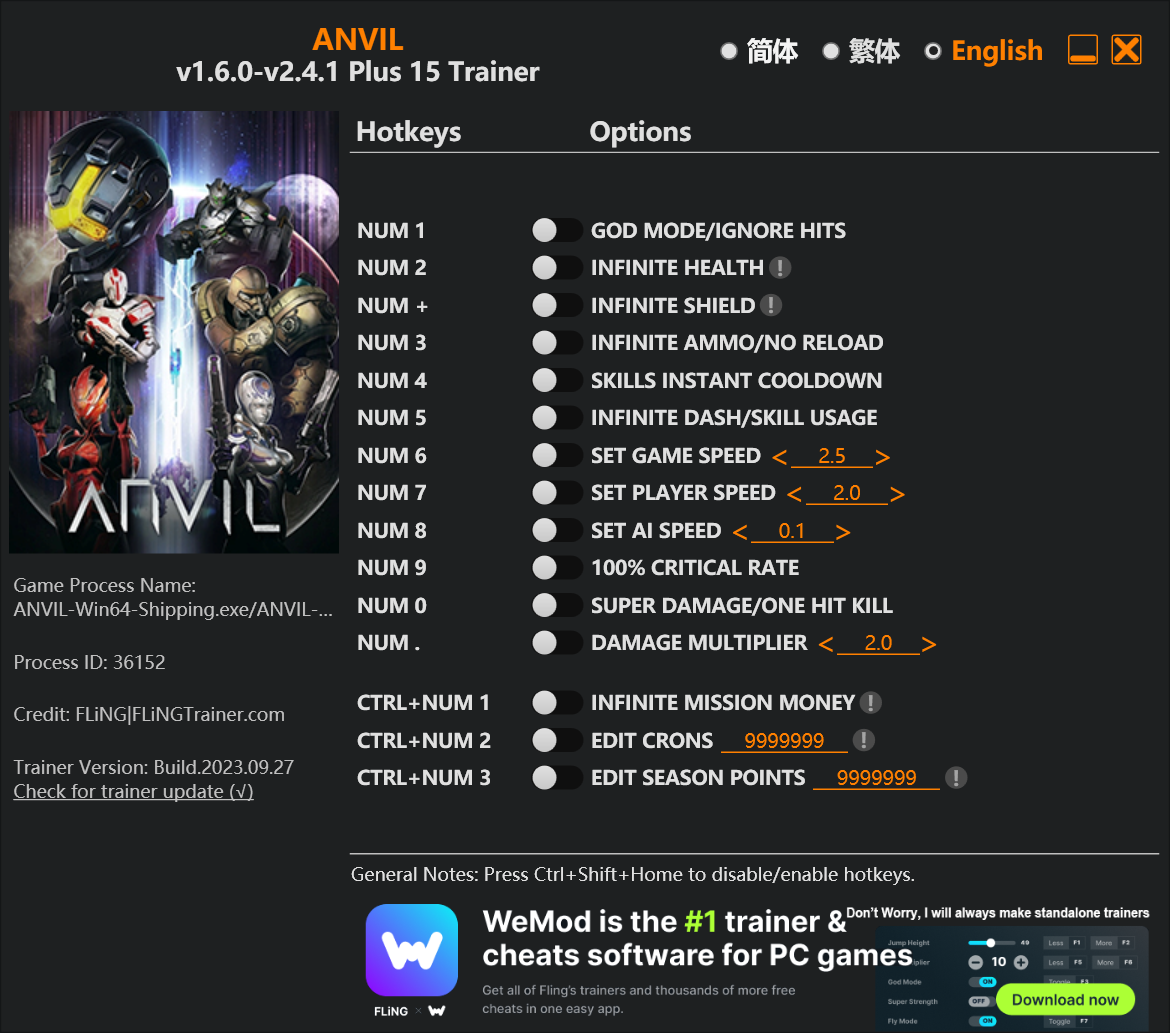Click the ANVIL game cover art
This screenshot has height=1033, width=1170.
point(174,332)
